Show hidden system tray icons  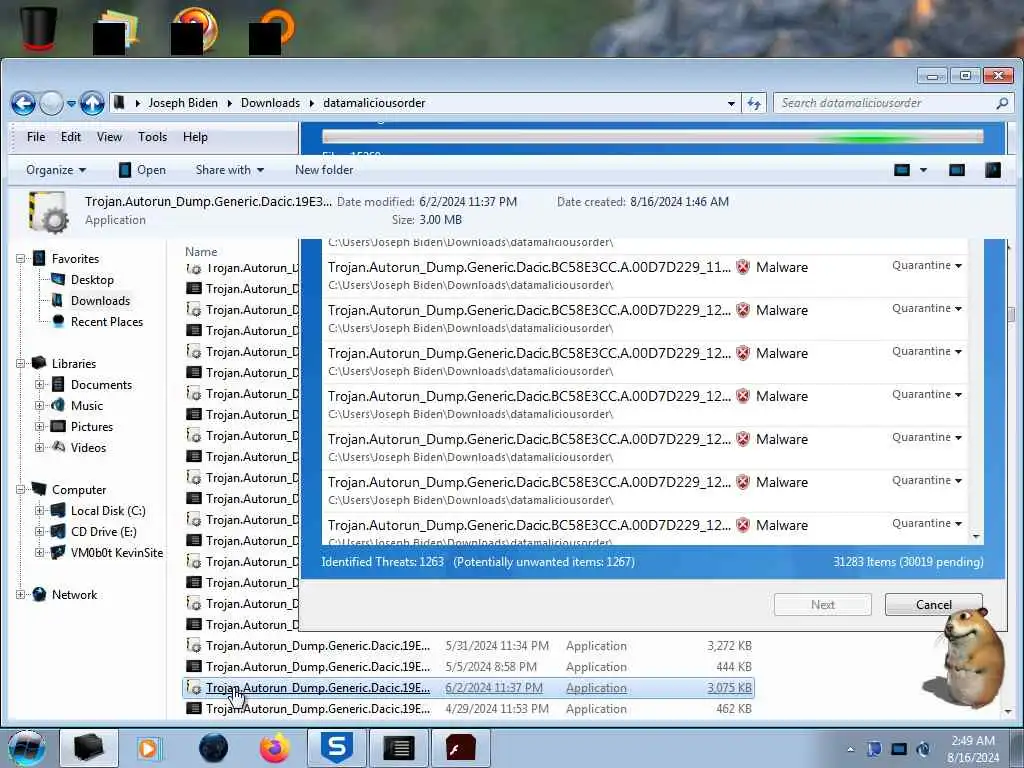pyautogui.click(x=850, y=749)
